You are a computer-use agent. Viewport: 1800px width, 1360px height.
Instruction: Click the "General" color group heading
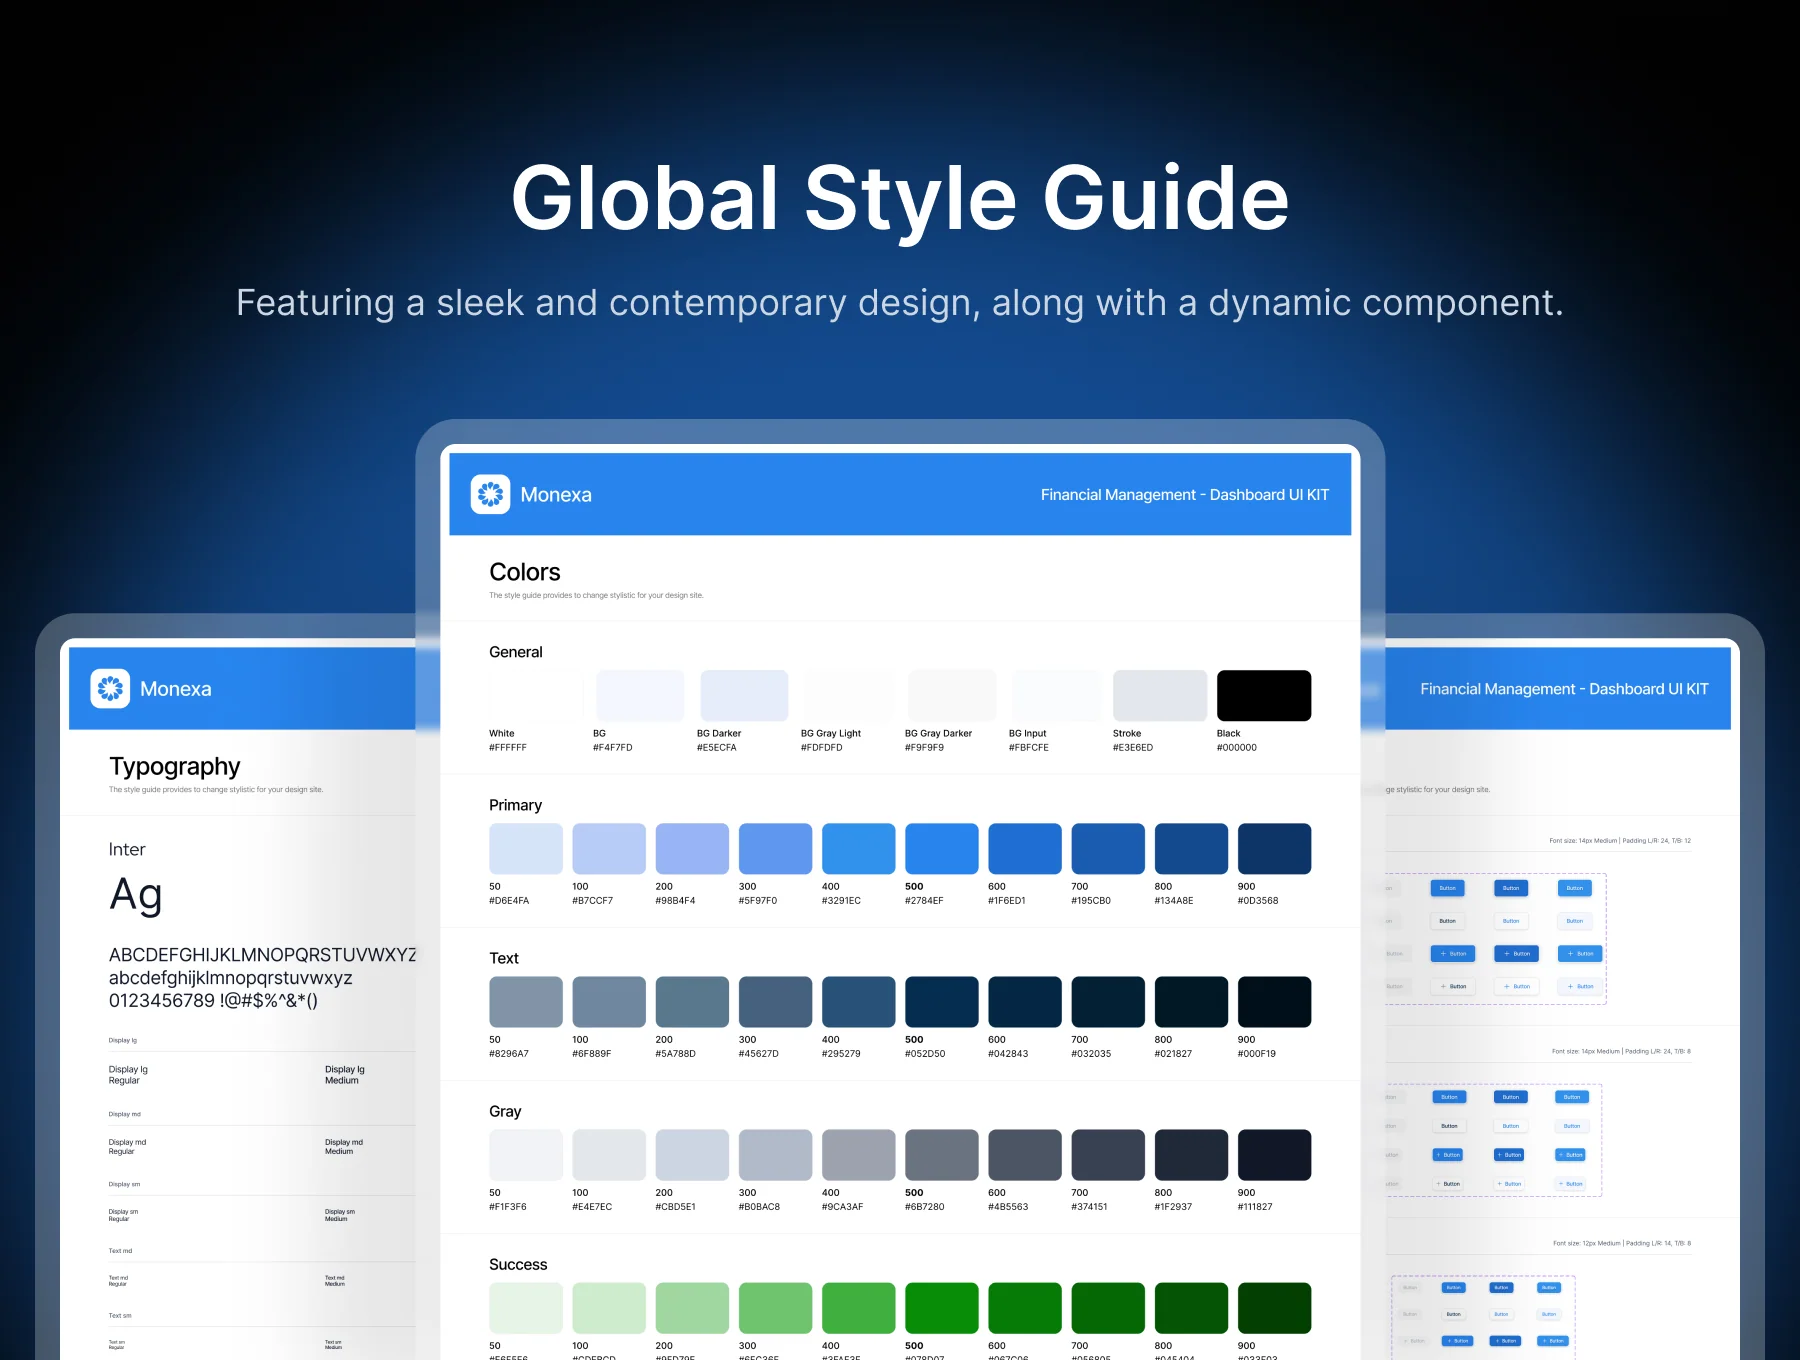(516, 652)
